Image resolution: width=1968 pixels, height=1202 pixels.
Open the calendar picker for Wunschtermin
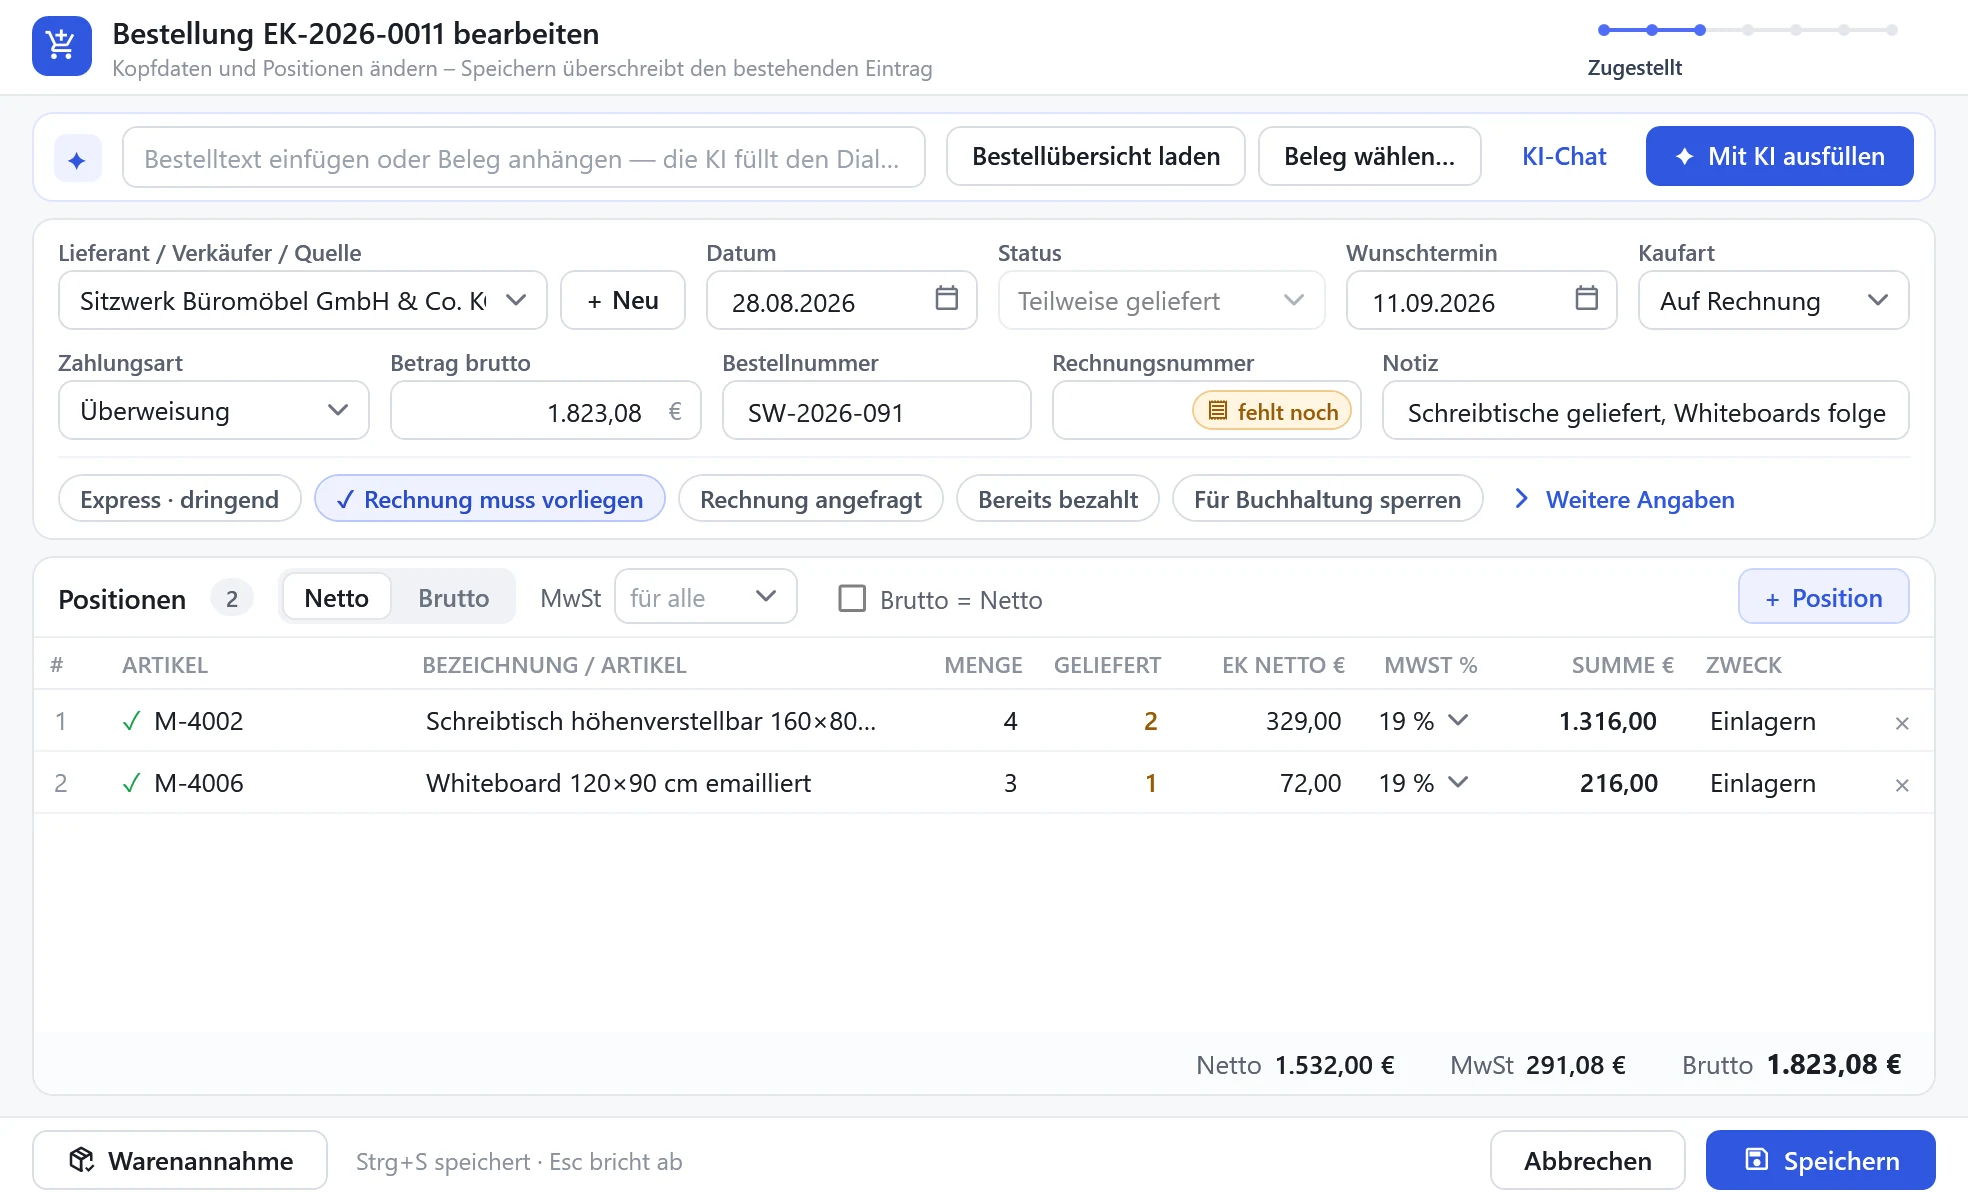[1586, 298]
